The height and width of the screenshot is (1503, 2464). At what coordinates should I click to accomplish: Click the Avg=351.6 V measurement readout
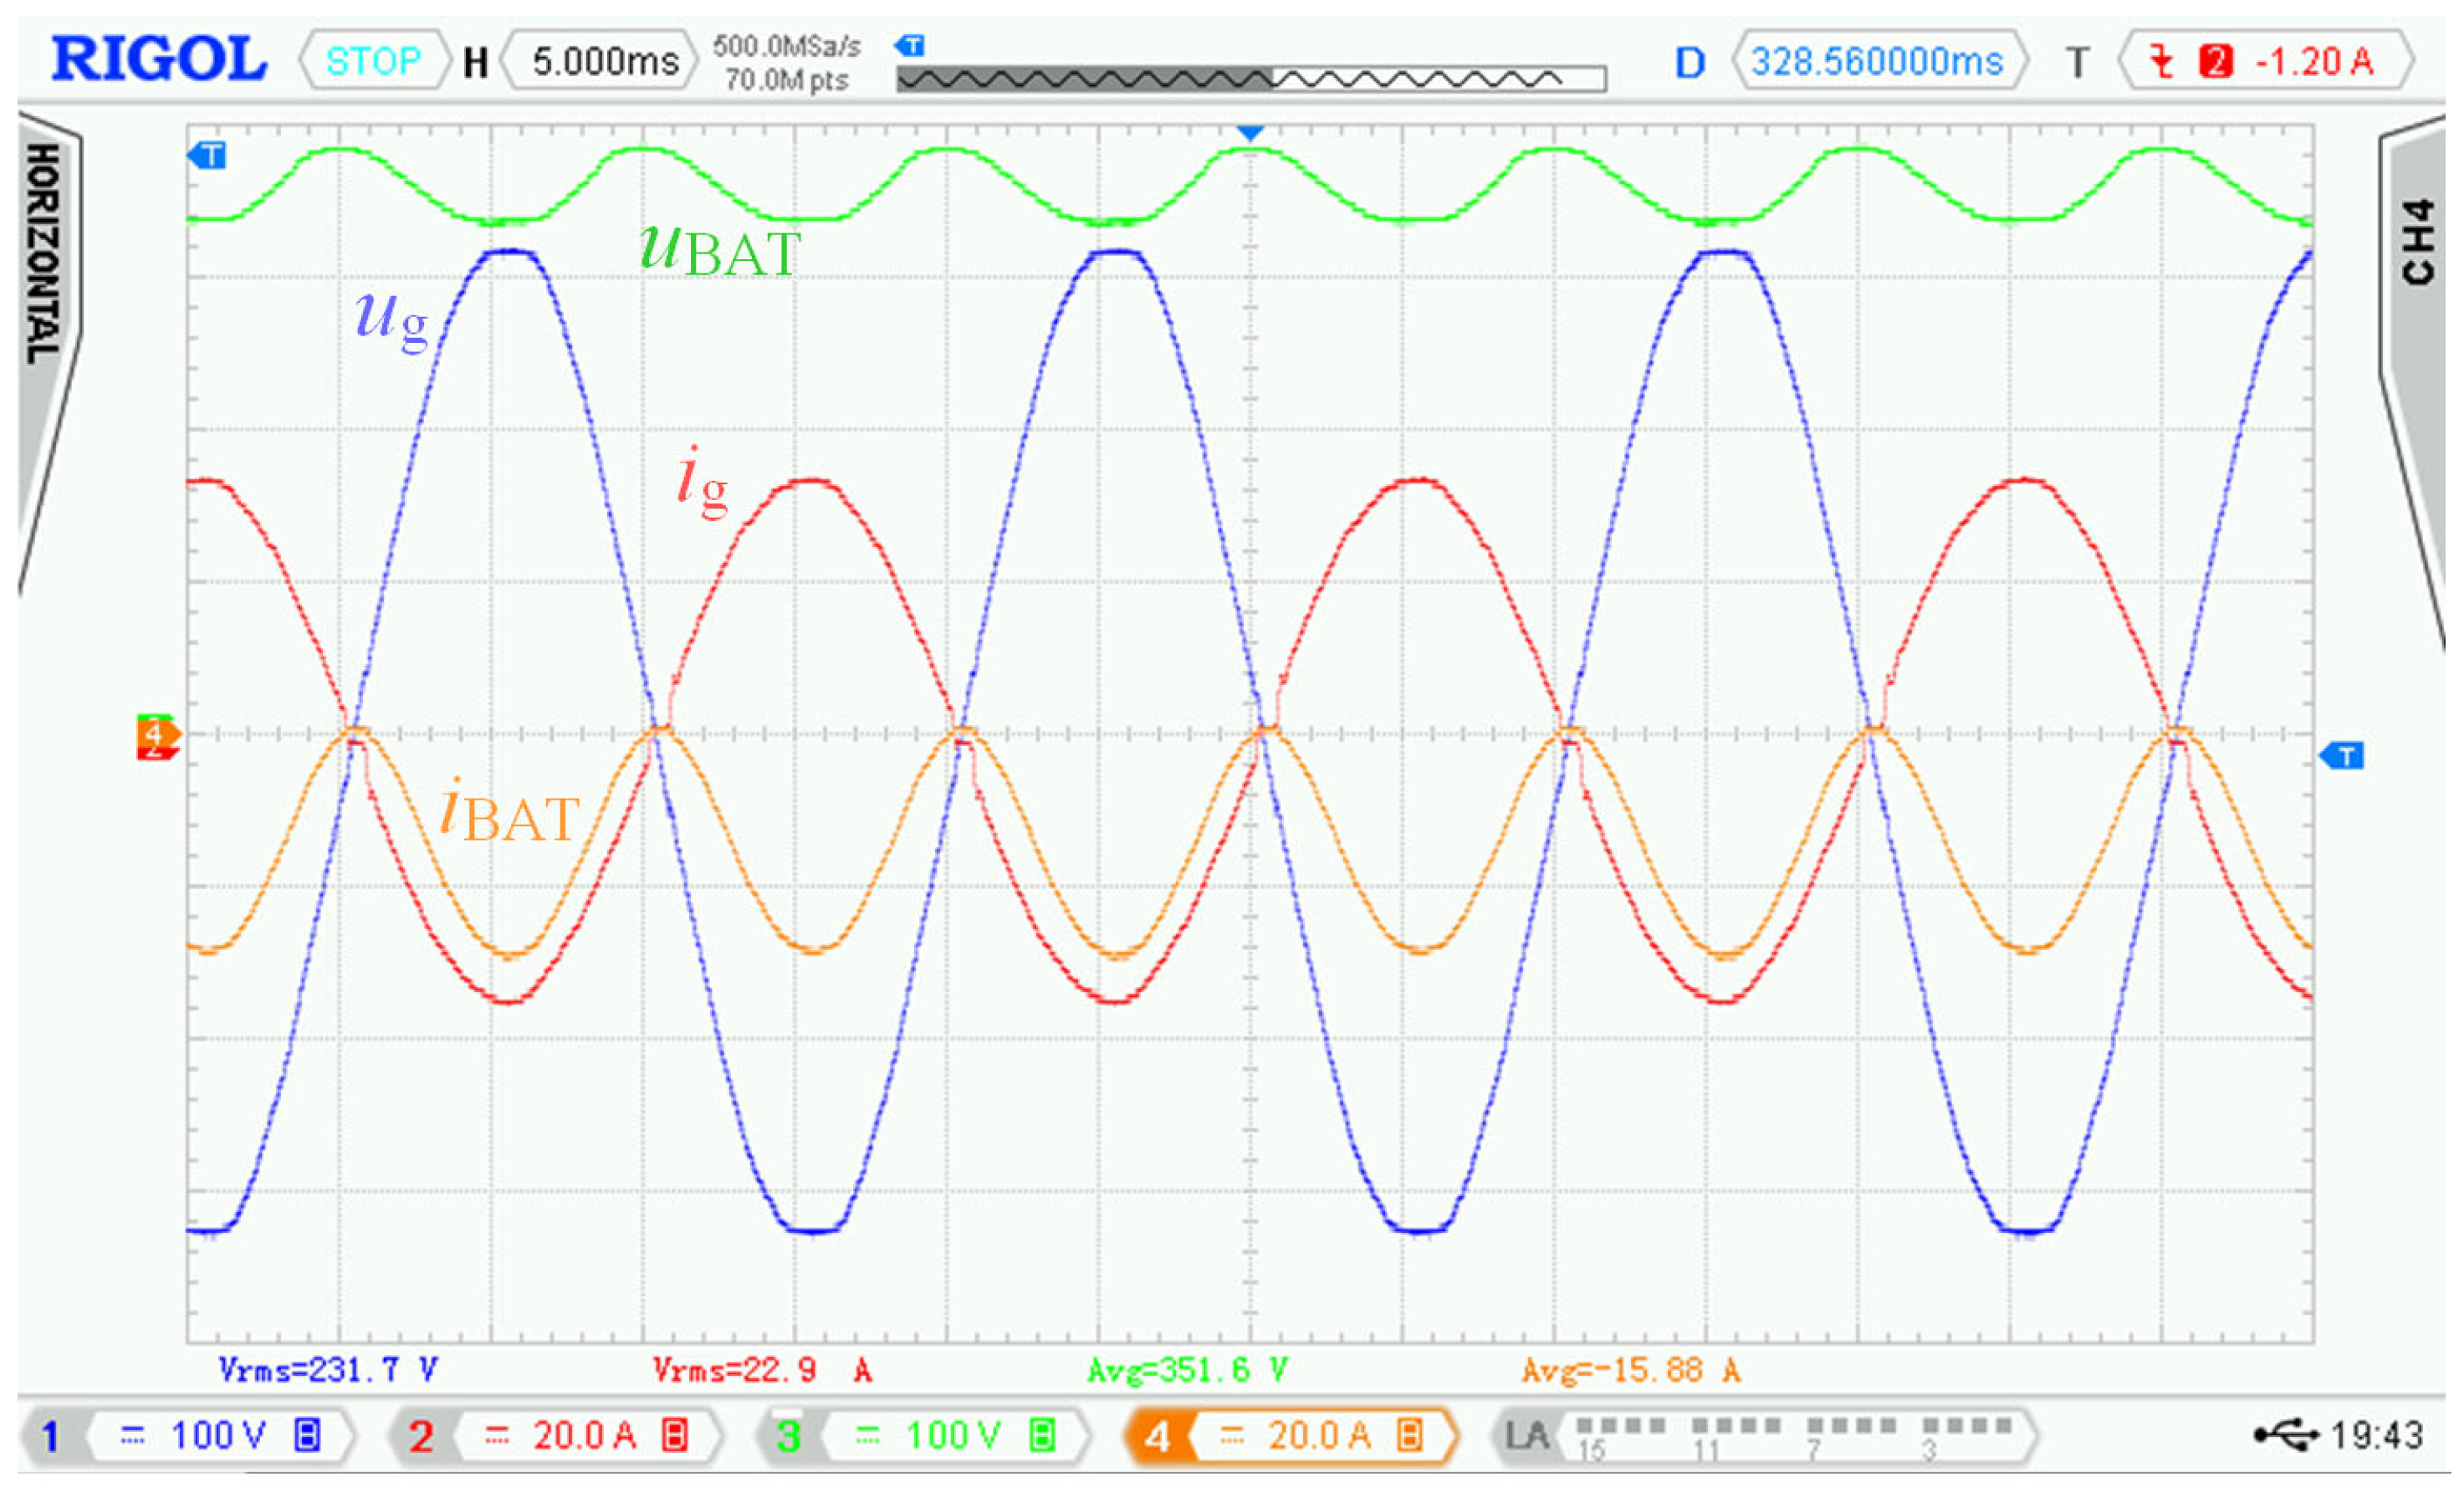1187,1369
